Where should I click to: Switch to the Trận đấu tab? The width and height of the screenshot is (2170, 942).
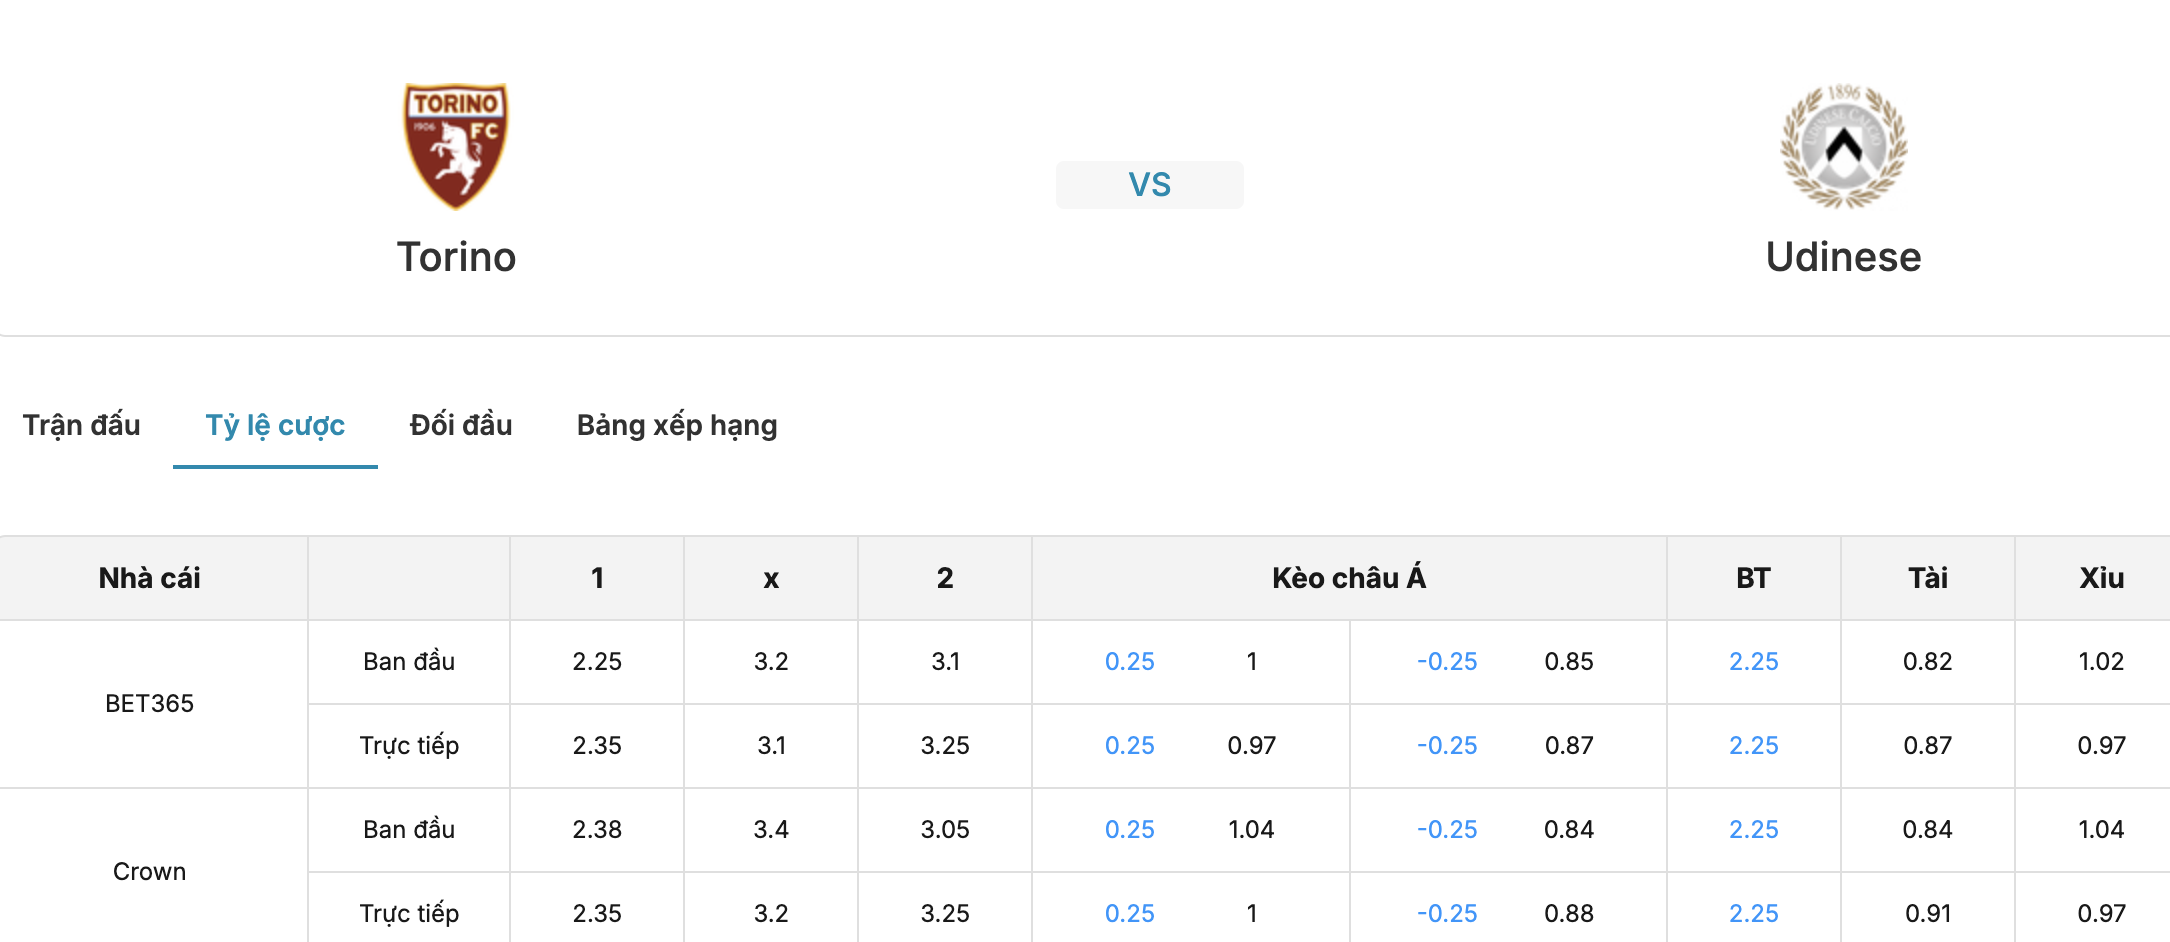point(82,425)
